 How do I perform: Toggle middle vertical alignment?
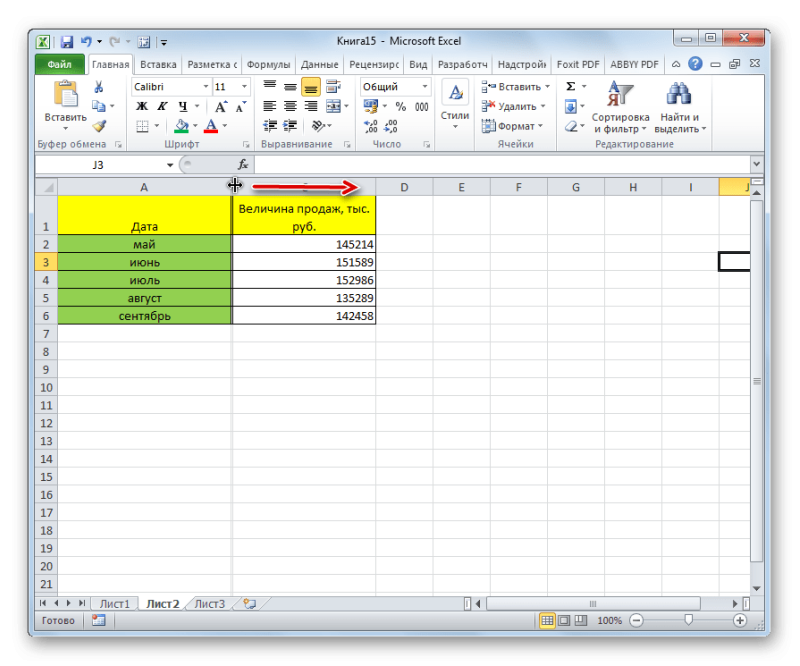[290, 87]
